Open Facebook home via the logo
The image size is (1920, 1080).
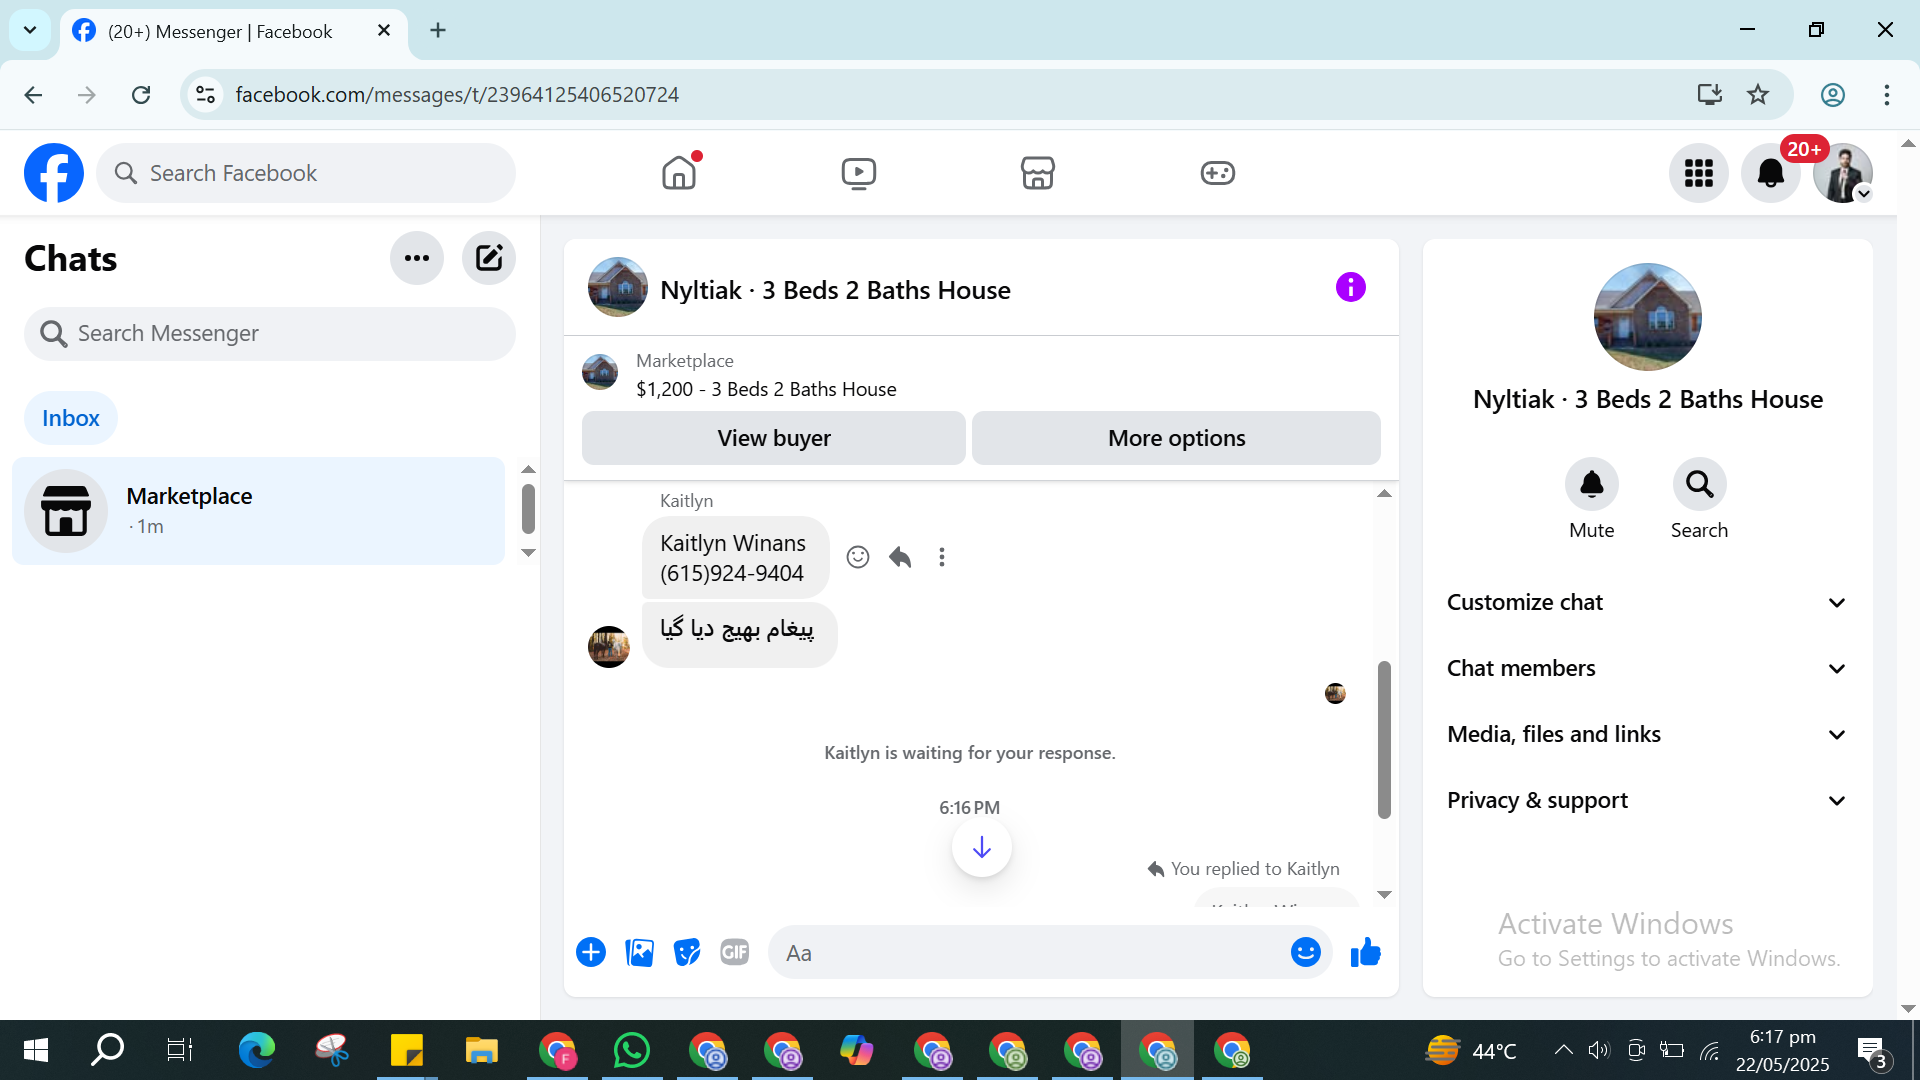pos(54,173)
